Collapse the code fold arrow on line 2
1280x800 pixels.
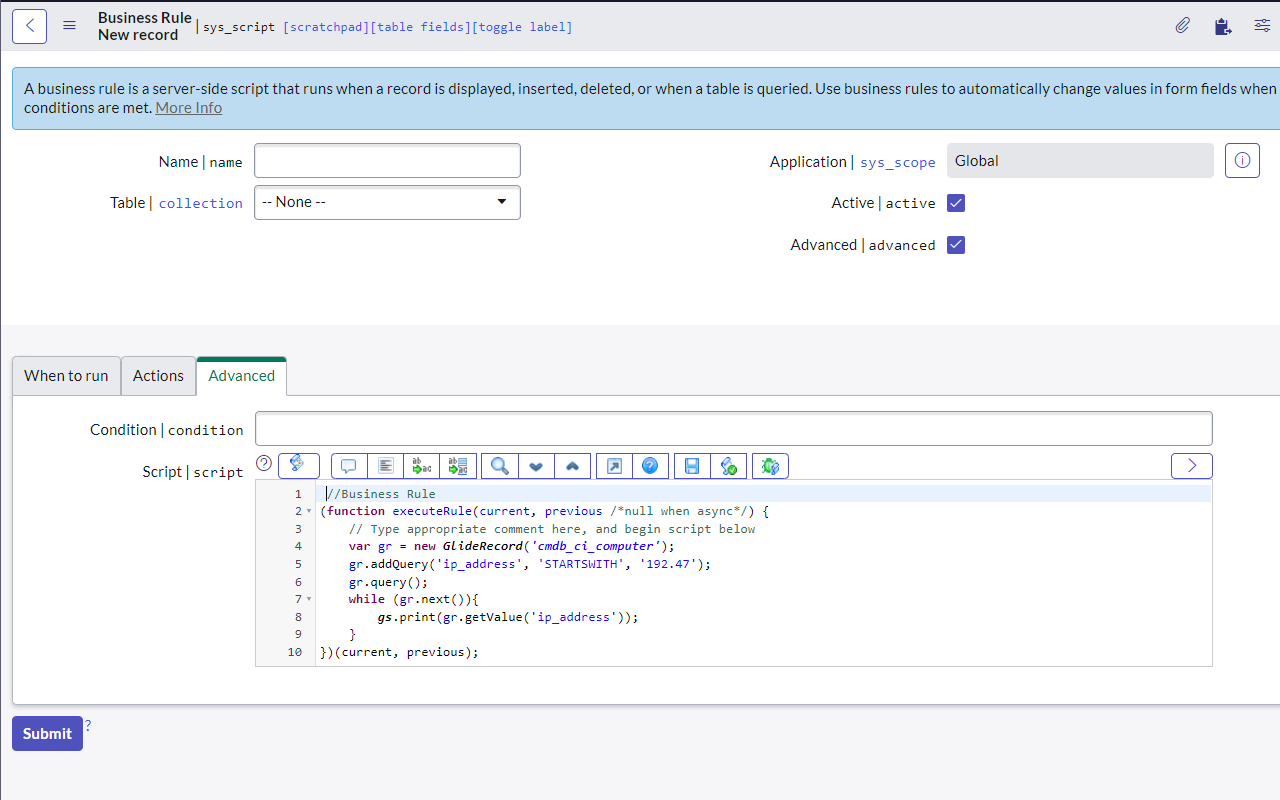309,511
